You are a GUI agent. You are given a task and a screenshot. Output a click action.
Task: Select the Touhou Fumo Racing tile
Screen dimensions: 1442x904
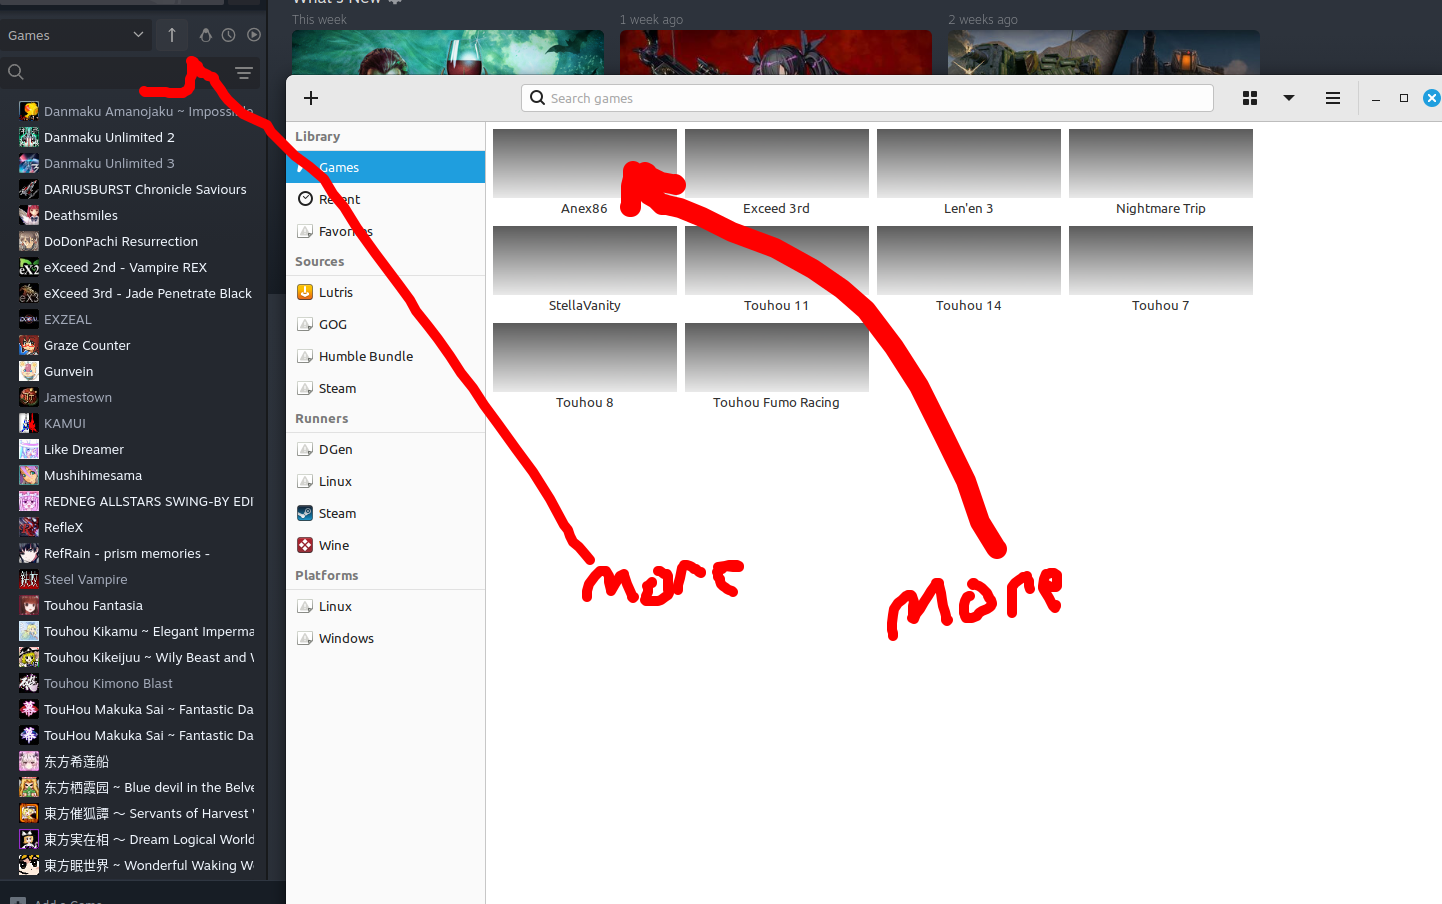[x=777, y=367]
